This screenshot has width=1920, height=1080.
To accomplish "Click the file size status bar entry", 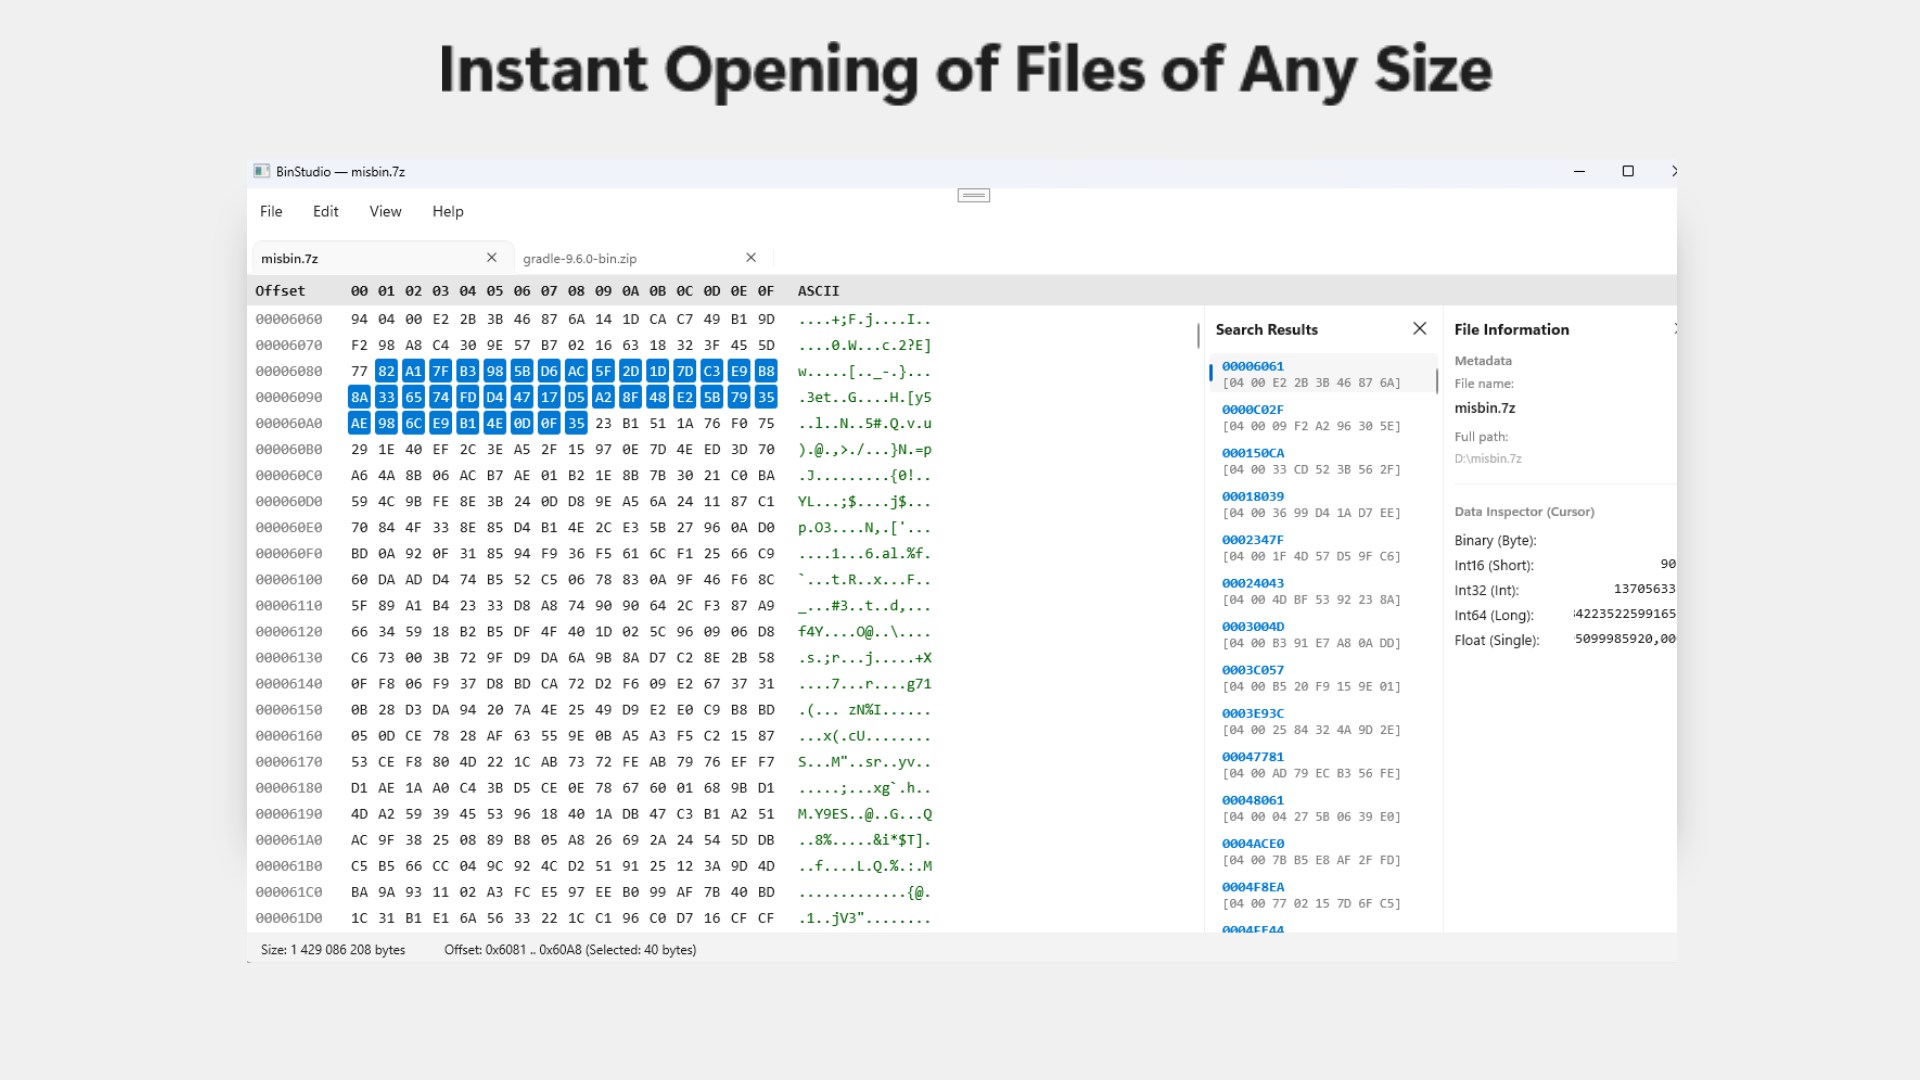I will point(333,950).
